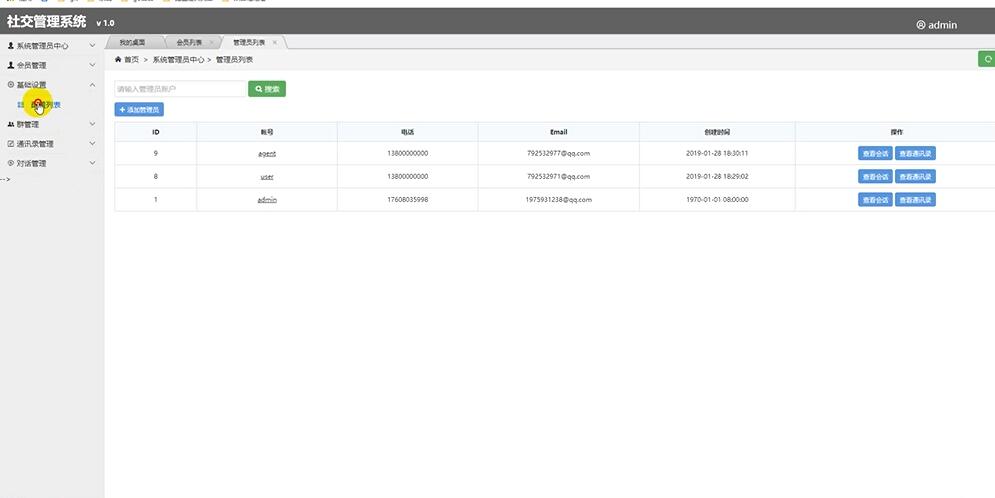Click the 群管理 group icon in sidebar
Viewport: 995px width, 498px height.
coord(11,125)
